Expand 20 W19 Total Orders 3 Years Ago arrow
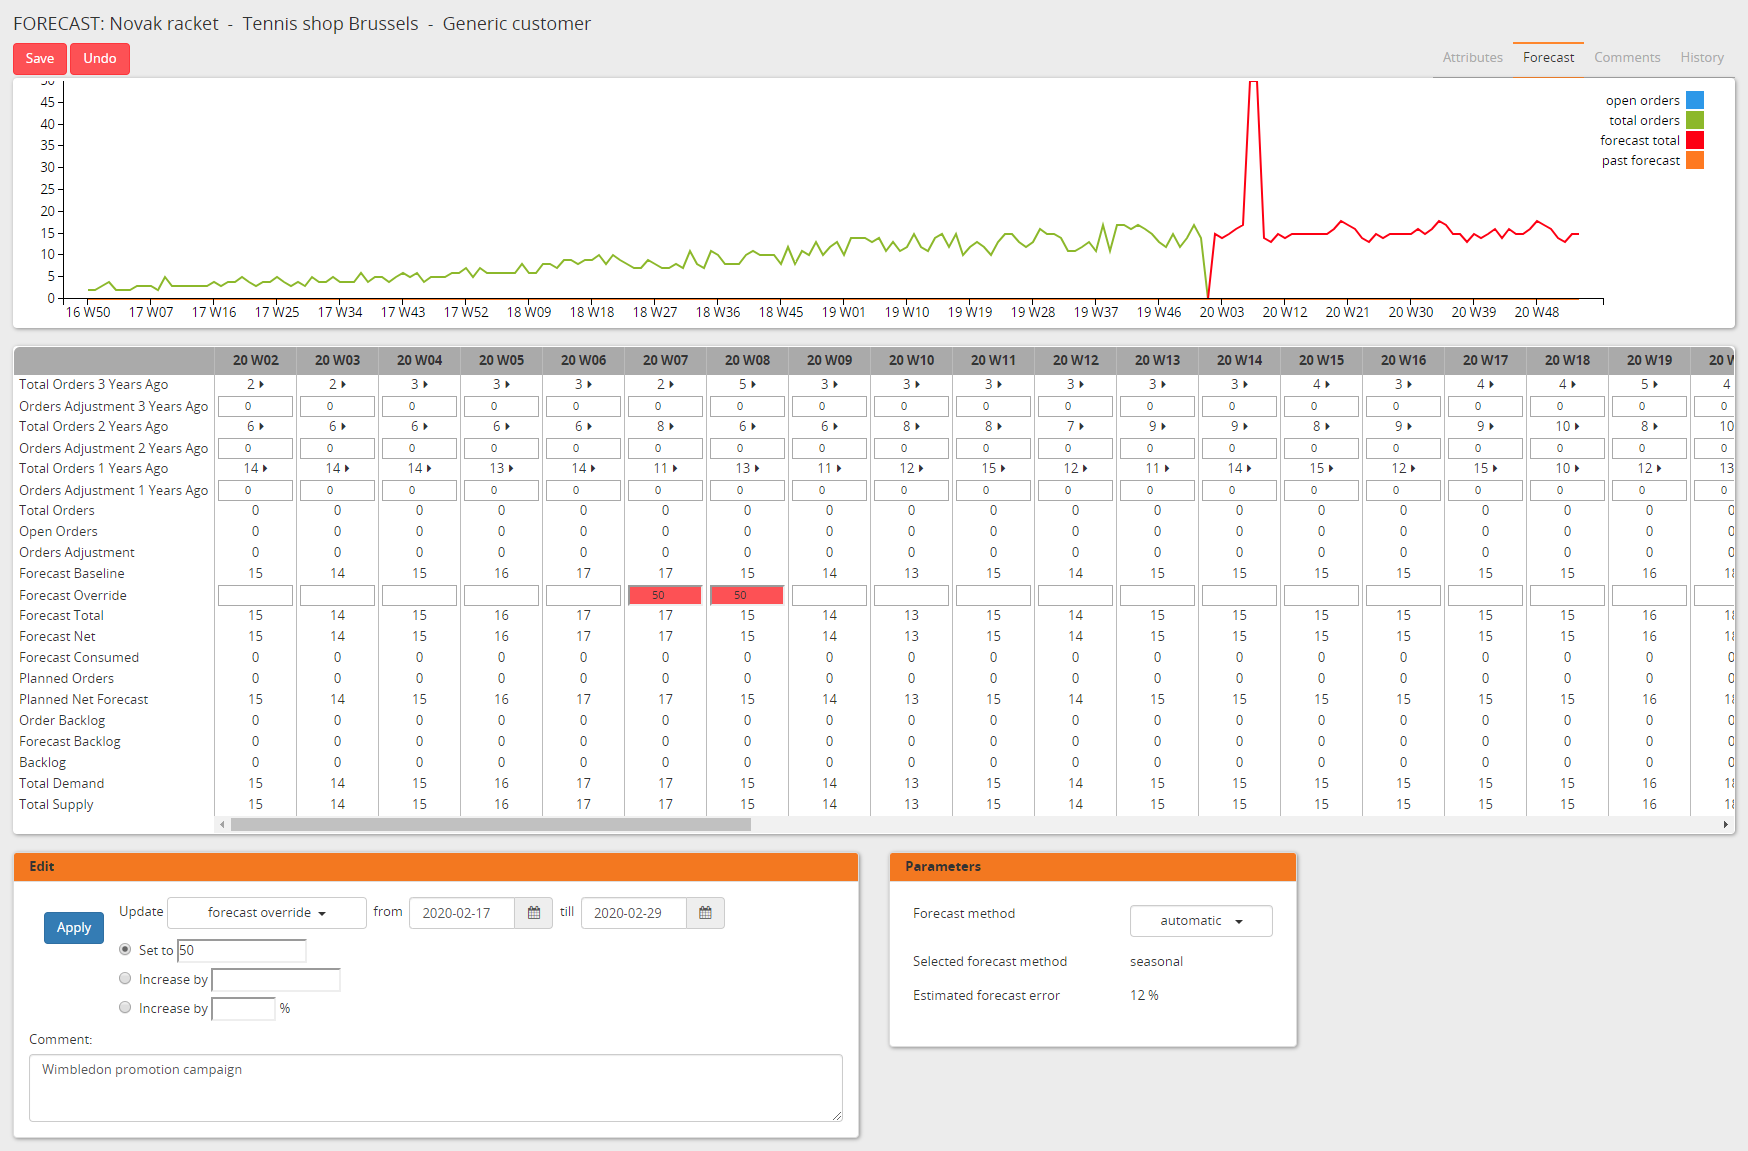This screenshot has width=1748, height=1151. (x=1657, y=385)
